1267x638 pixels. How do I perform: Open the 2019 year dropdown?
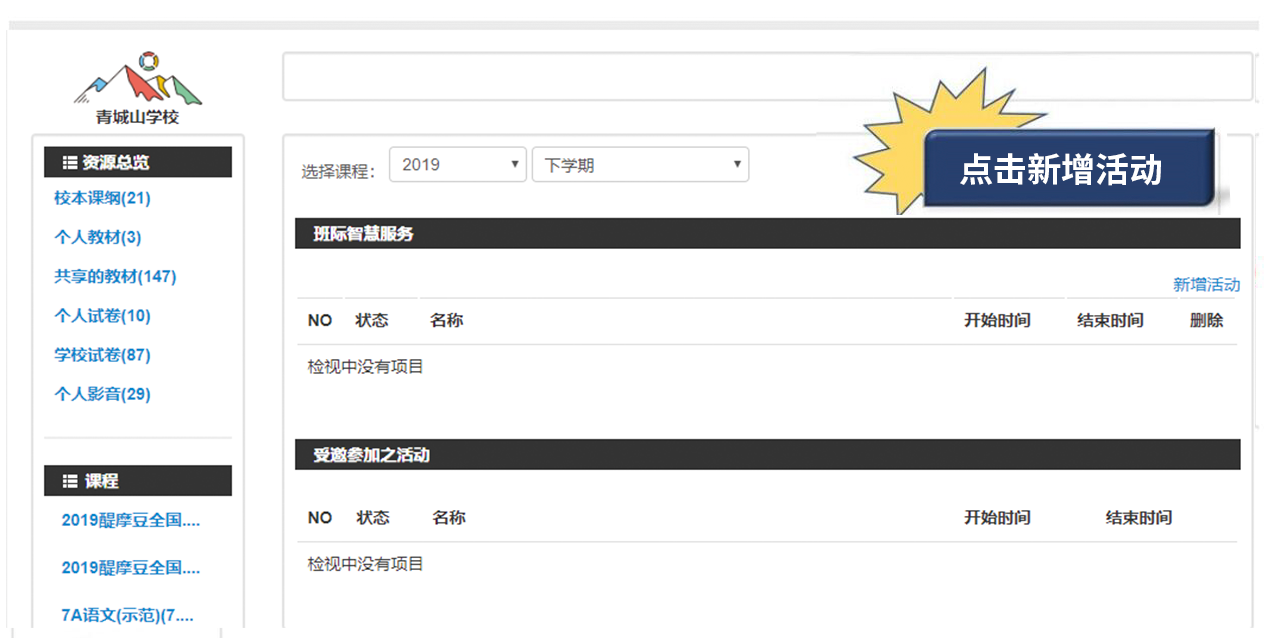457,165
